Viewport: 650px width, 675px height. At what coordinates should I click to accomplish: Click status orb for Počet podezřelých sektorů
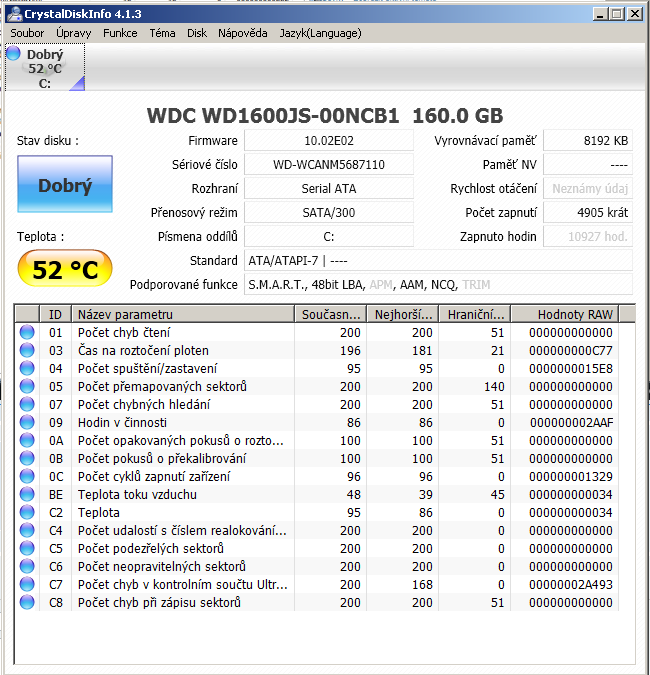pos(27,548)
